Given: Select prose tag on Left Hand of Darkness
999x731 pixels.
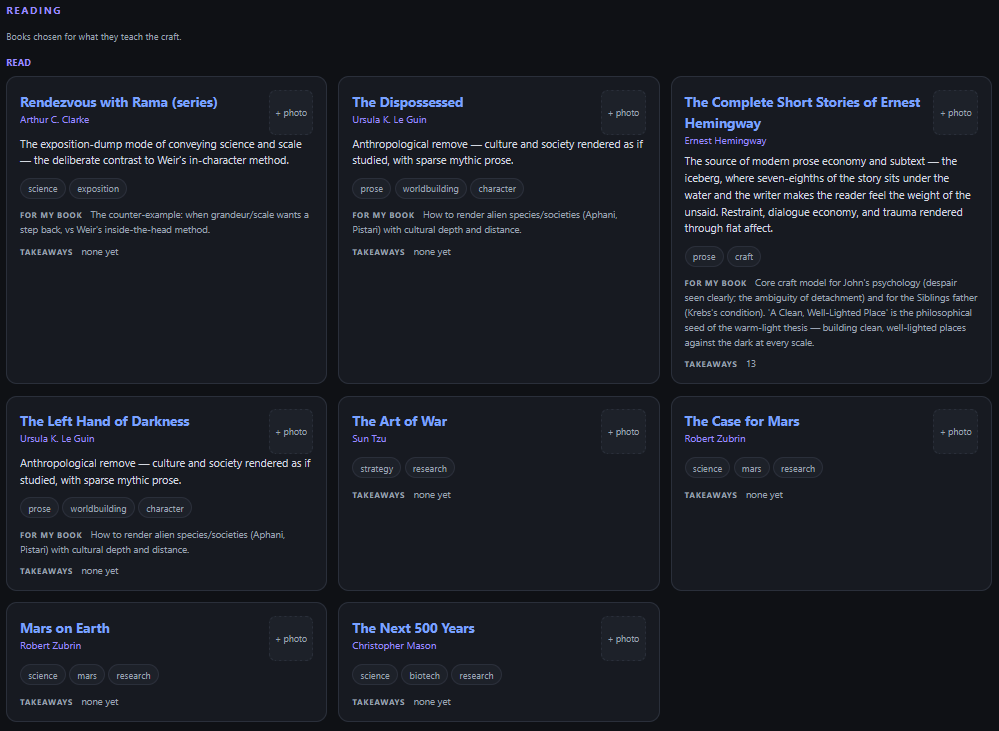Looking at the screenshot, I should pos(40,509).
